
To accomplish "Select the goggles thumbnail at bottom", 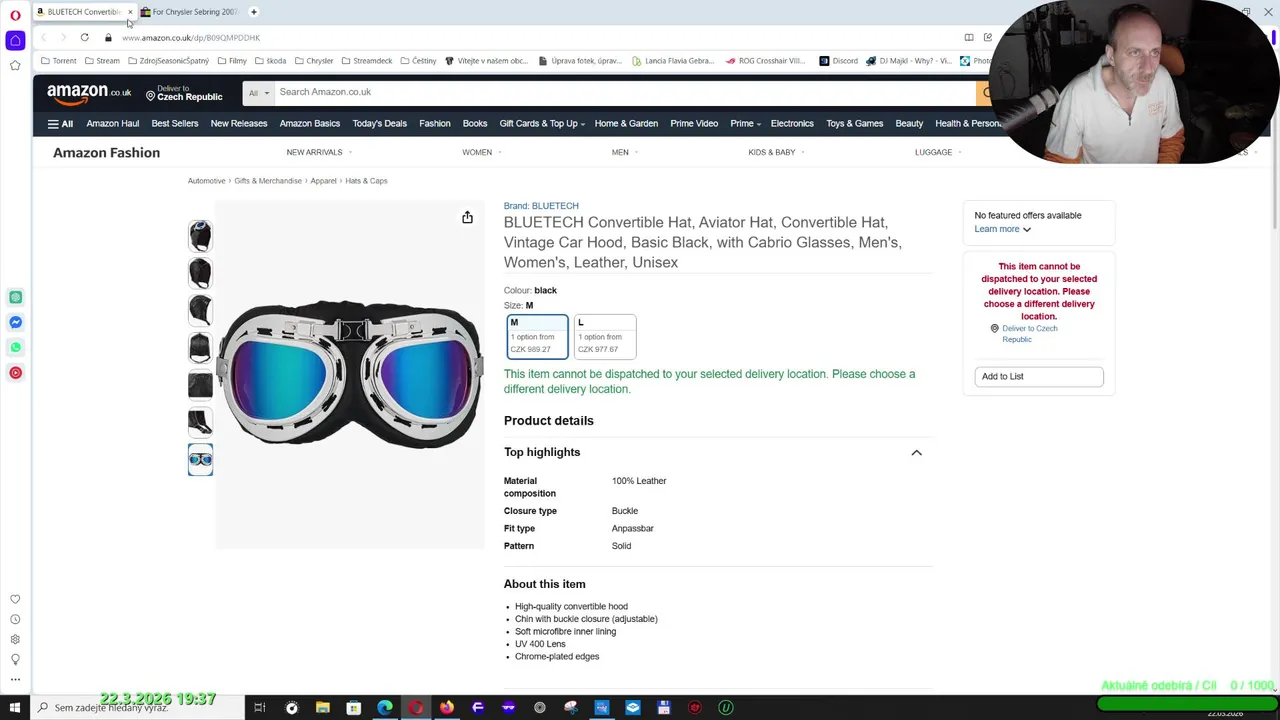I will pos(200,459).
